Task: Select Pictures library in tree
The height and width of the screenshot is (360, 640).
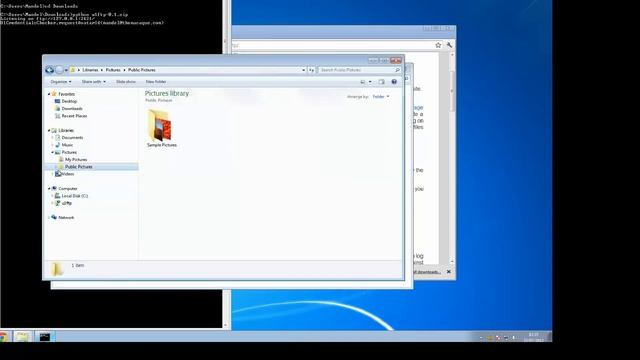Action: pyautogui.click(x=69, y=152)
